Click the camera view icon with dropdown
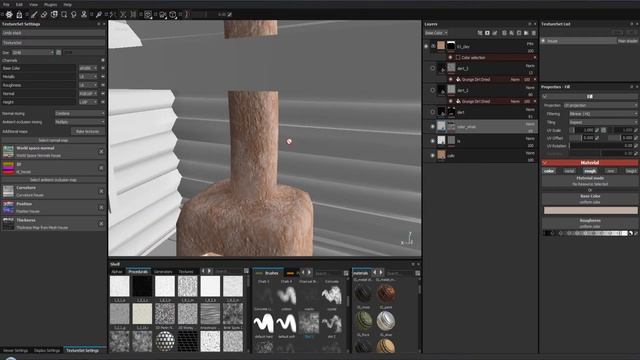Screen dimensions: 640x360 coord(162,15)
